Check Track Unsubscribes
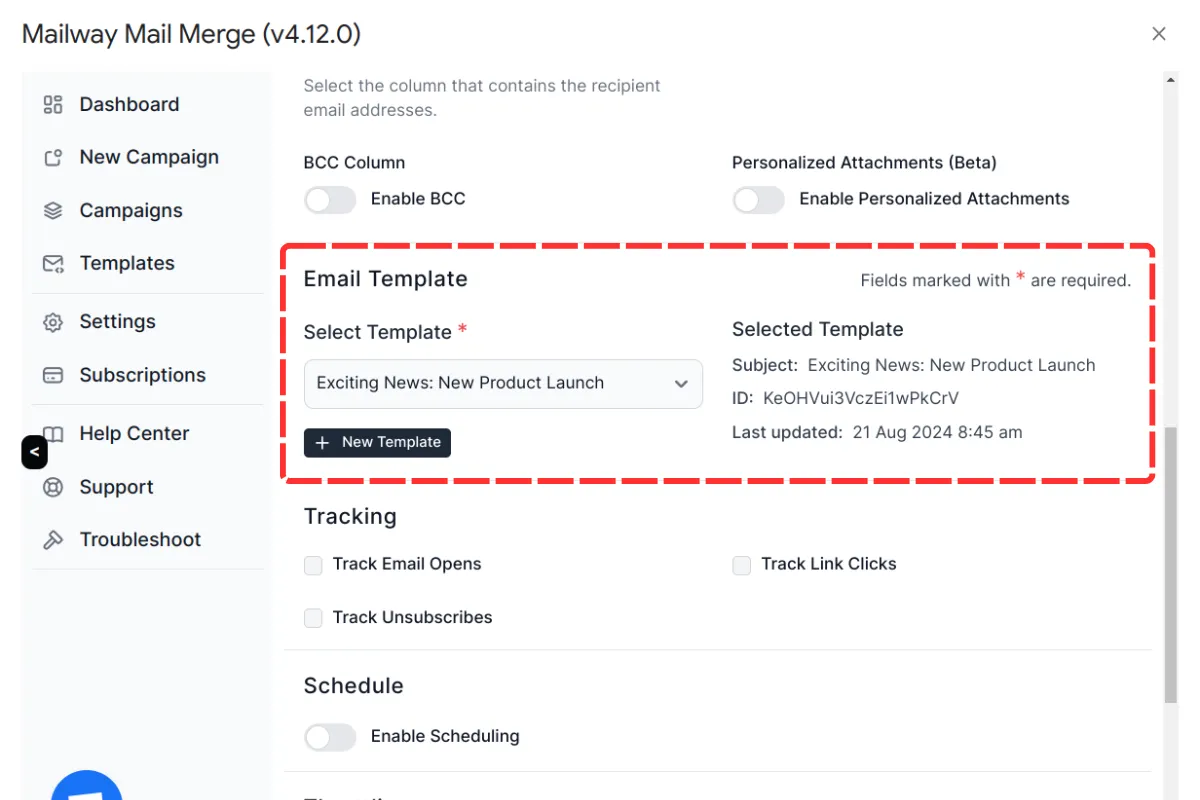Image resolution: width=1200 pixels, height=800 pixels. [x=313, y=618]
